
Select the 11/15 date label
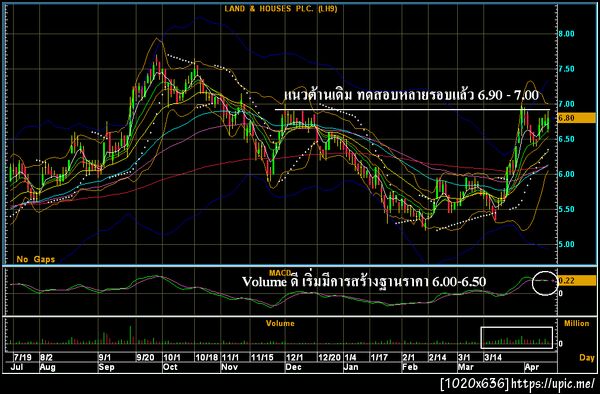pos(262,358)
